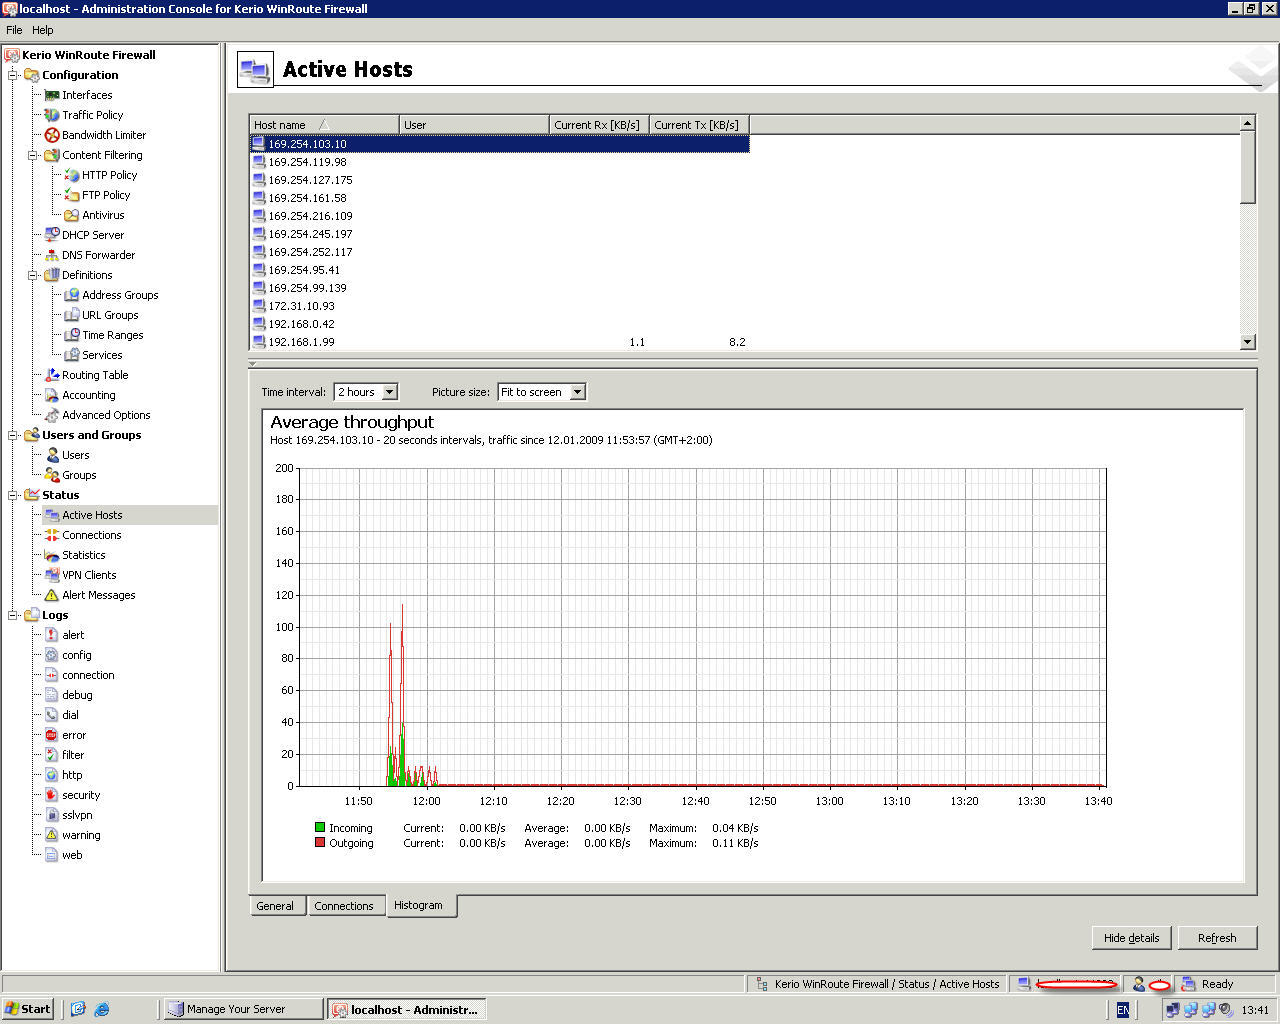Open the Accounting section
1280x1024 pixels.
(x=88, y=395)
